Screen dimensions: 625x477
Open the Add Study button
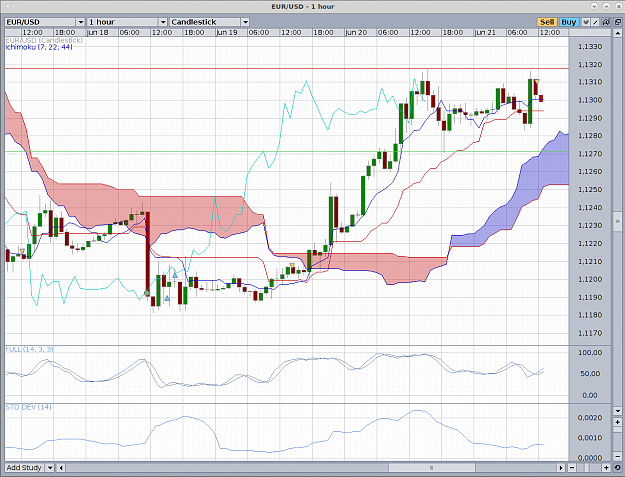24,467
